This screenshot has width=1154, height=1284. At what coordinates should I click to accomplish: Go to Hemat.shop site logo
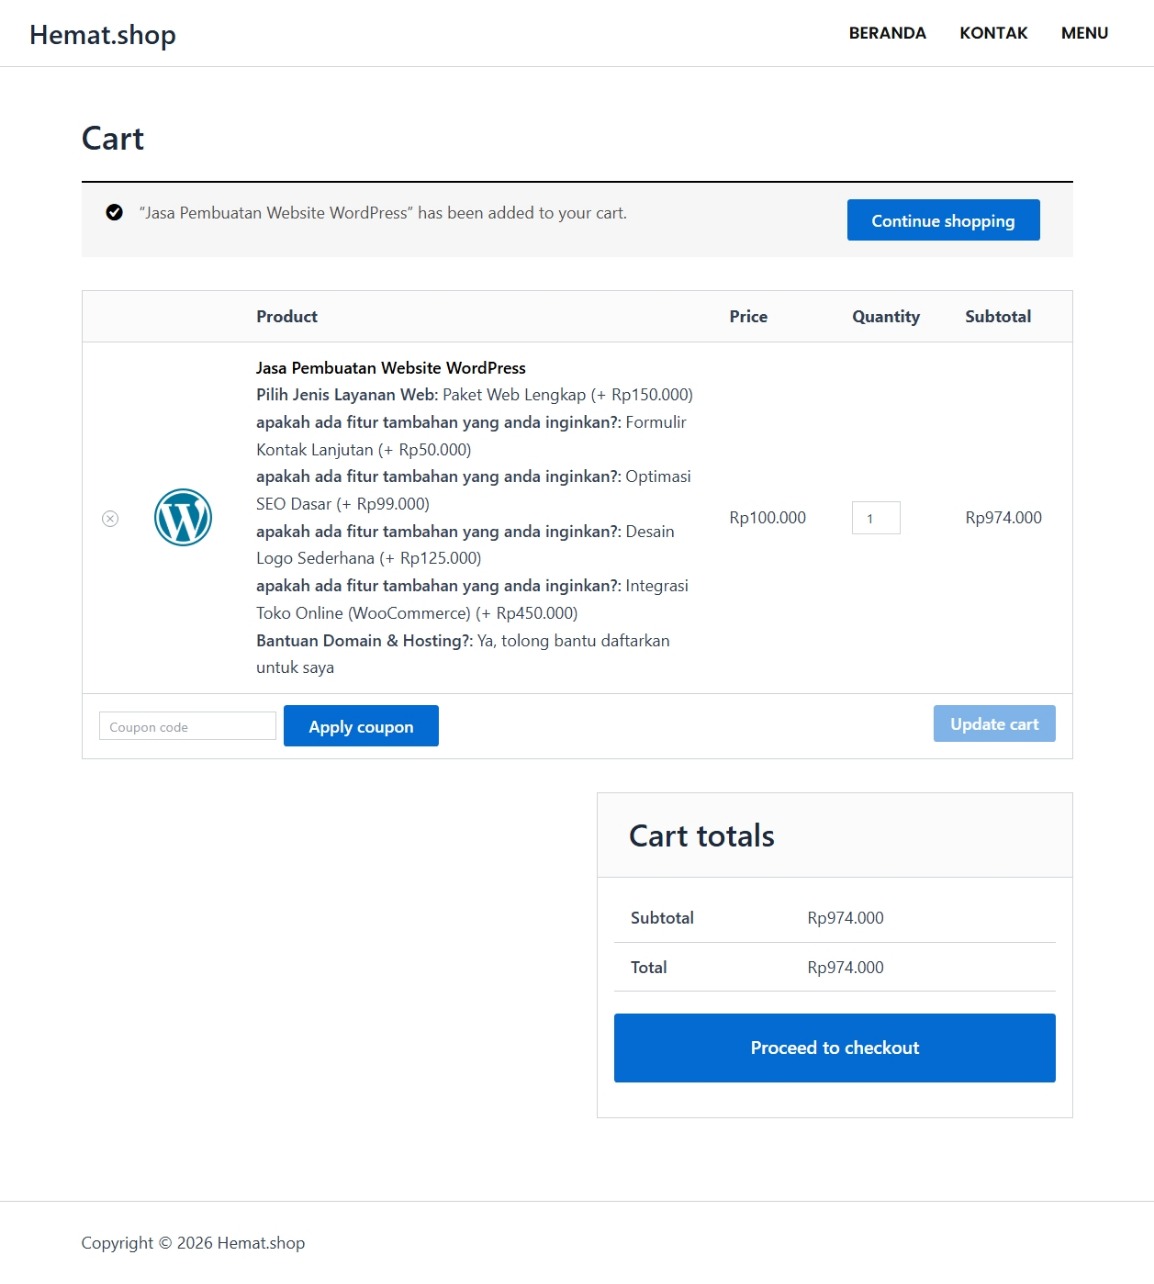pyautogui.click(x=103, y=35)
